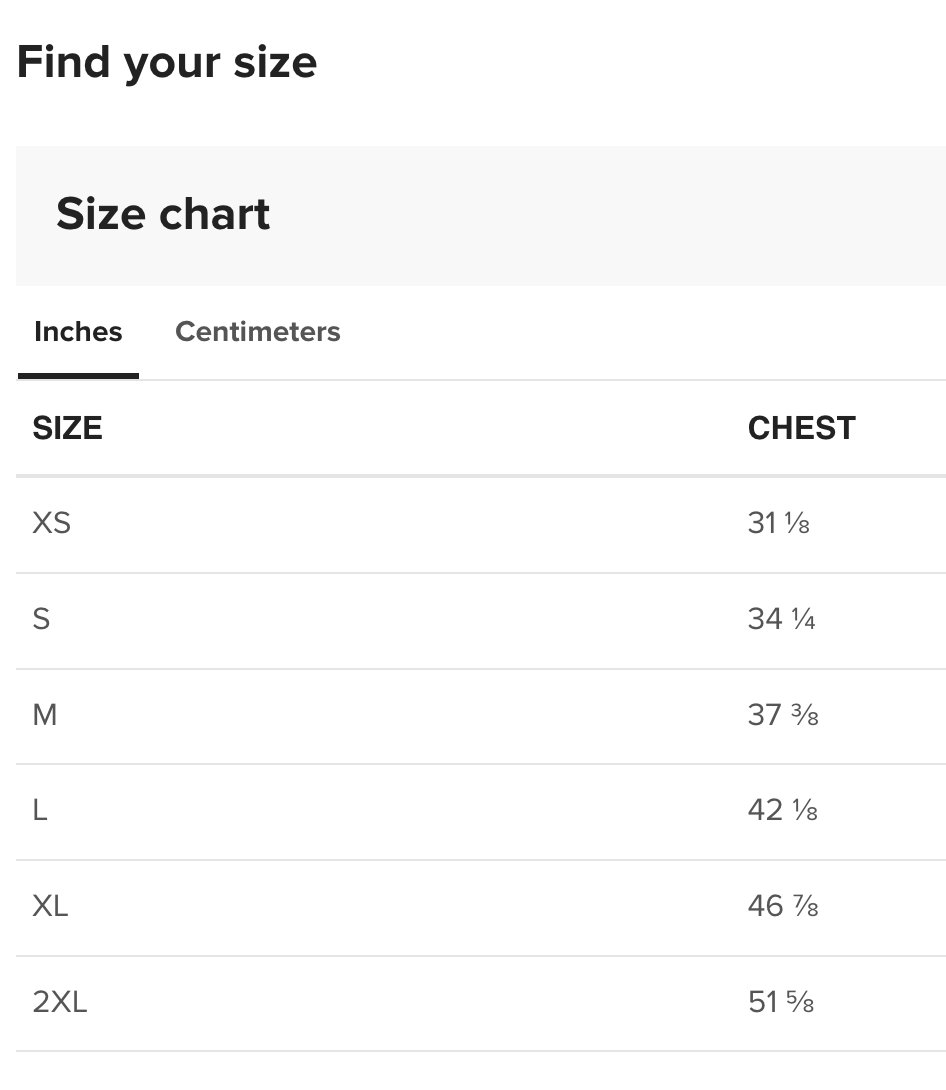Click the 37 ⅜ chest measurement
This screenshot has width=946, height=1090.
(x=783, y=715)
